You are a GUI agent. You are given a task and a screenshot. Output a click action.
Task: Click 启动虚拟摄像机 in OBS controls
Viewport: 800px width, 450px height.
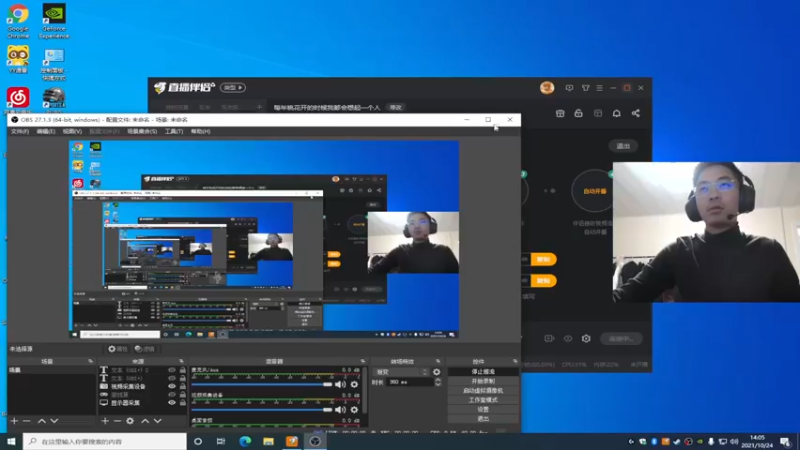(x=483, y=390)
